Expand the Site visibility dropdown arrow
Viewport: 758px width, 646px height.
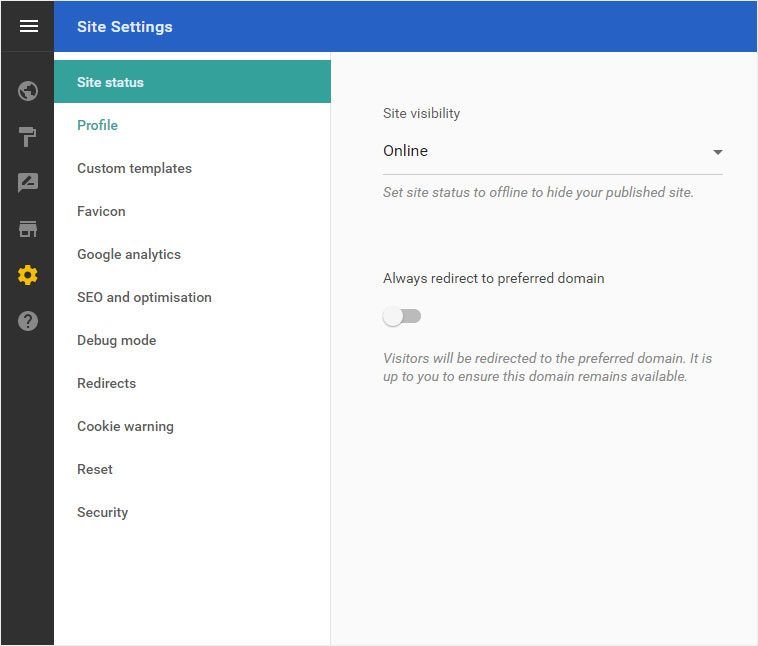pos(717,152)
